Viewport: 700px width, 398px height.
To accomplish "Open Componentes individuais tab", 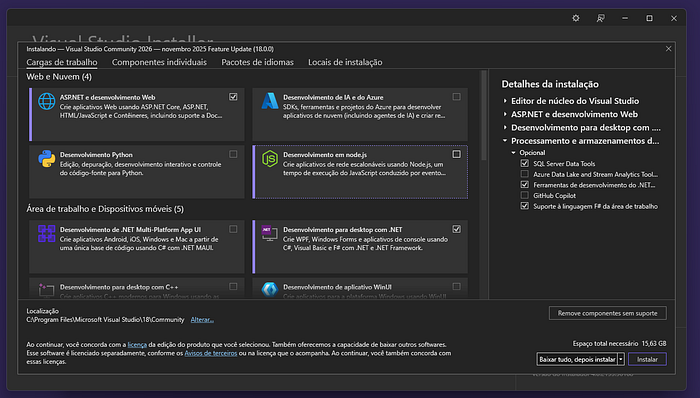I will point(159,62).
